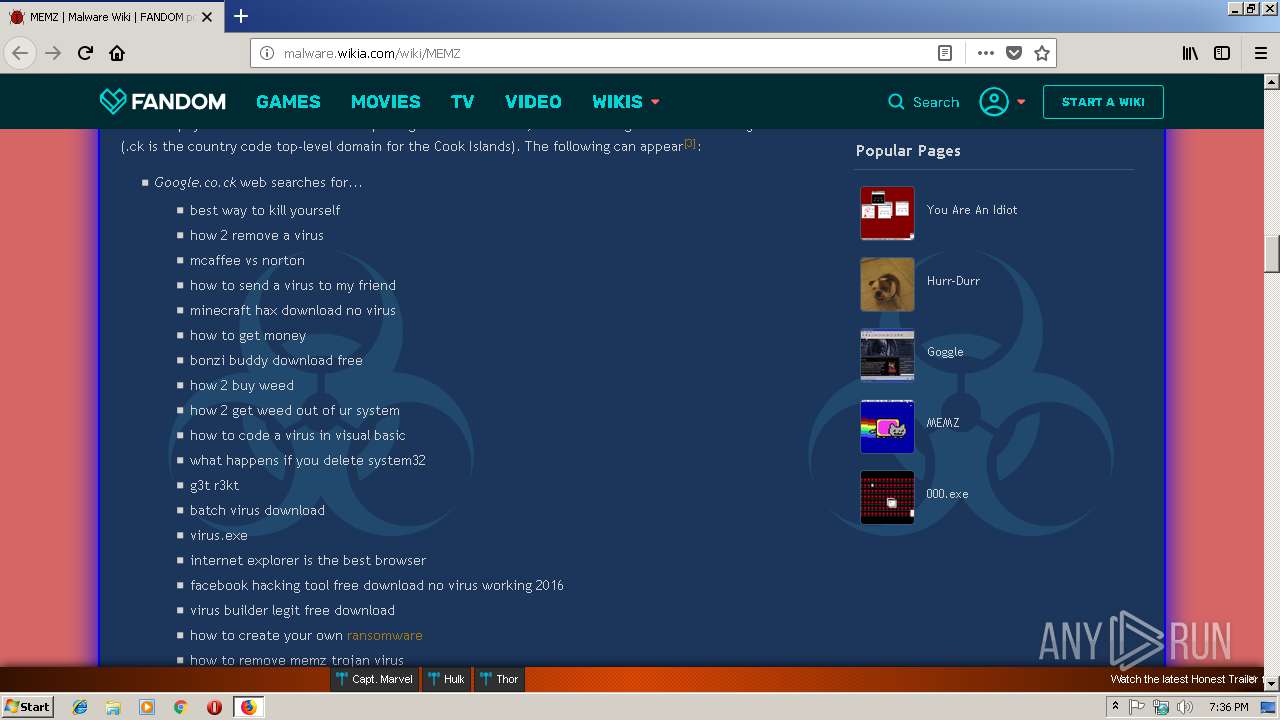Click 'what happens if you delete system32' item

point(308,460)
